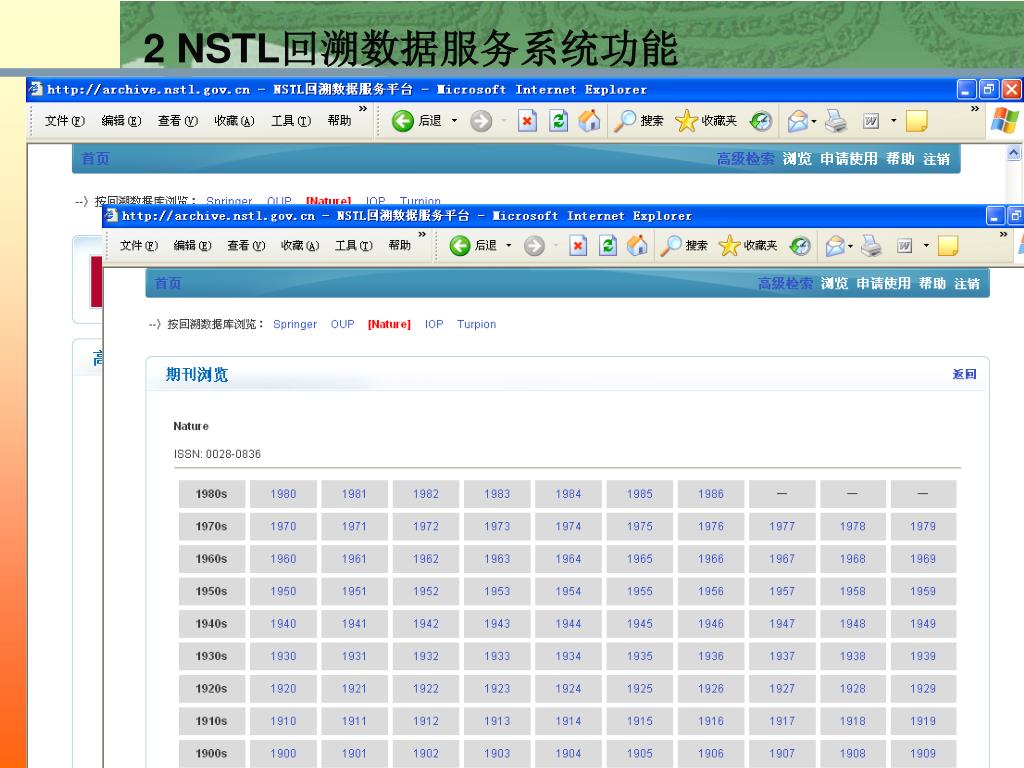
Task: Click the Mail envelope icon in the front window
Action: (x=835, y=246)
